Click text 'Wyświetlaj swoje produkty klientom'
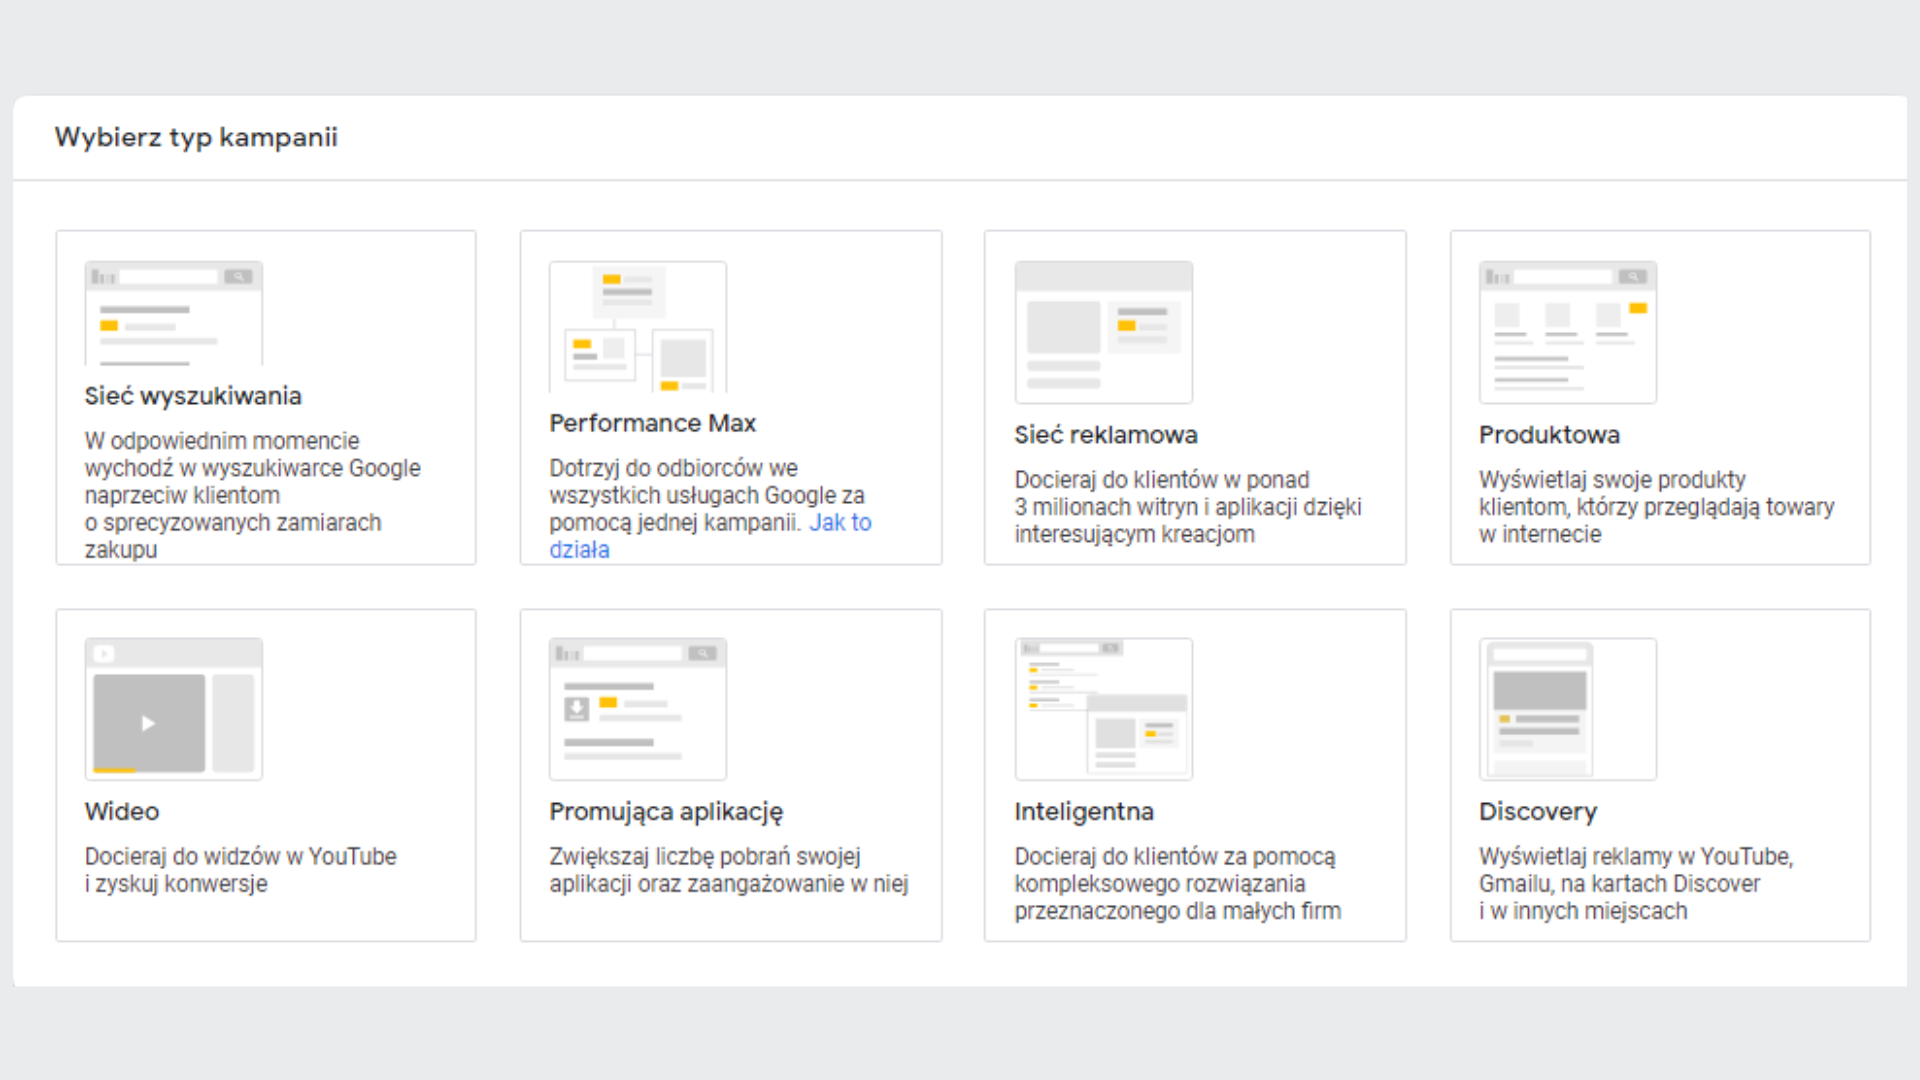 (1657, 507)
